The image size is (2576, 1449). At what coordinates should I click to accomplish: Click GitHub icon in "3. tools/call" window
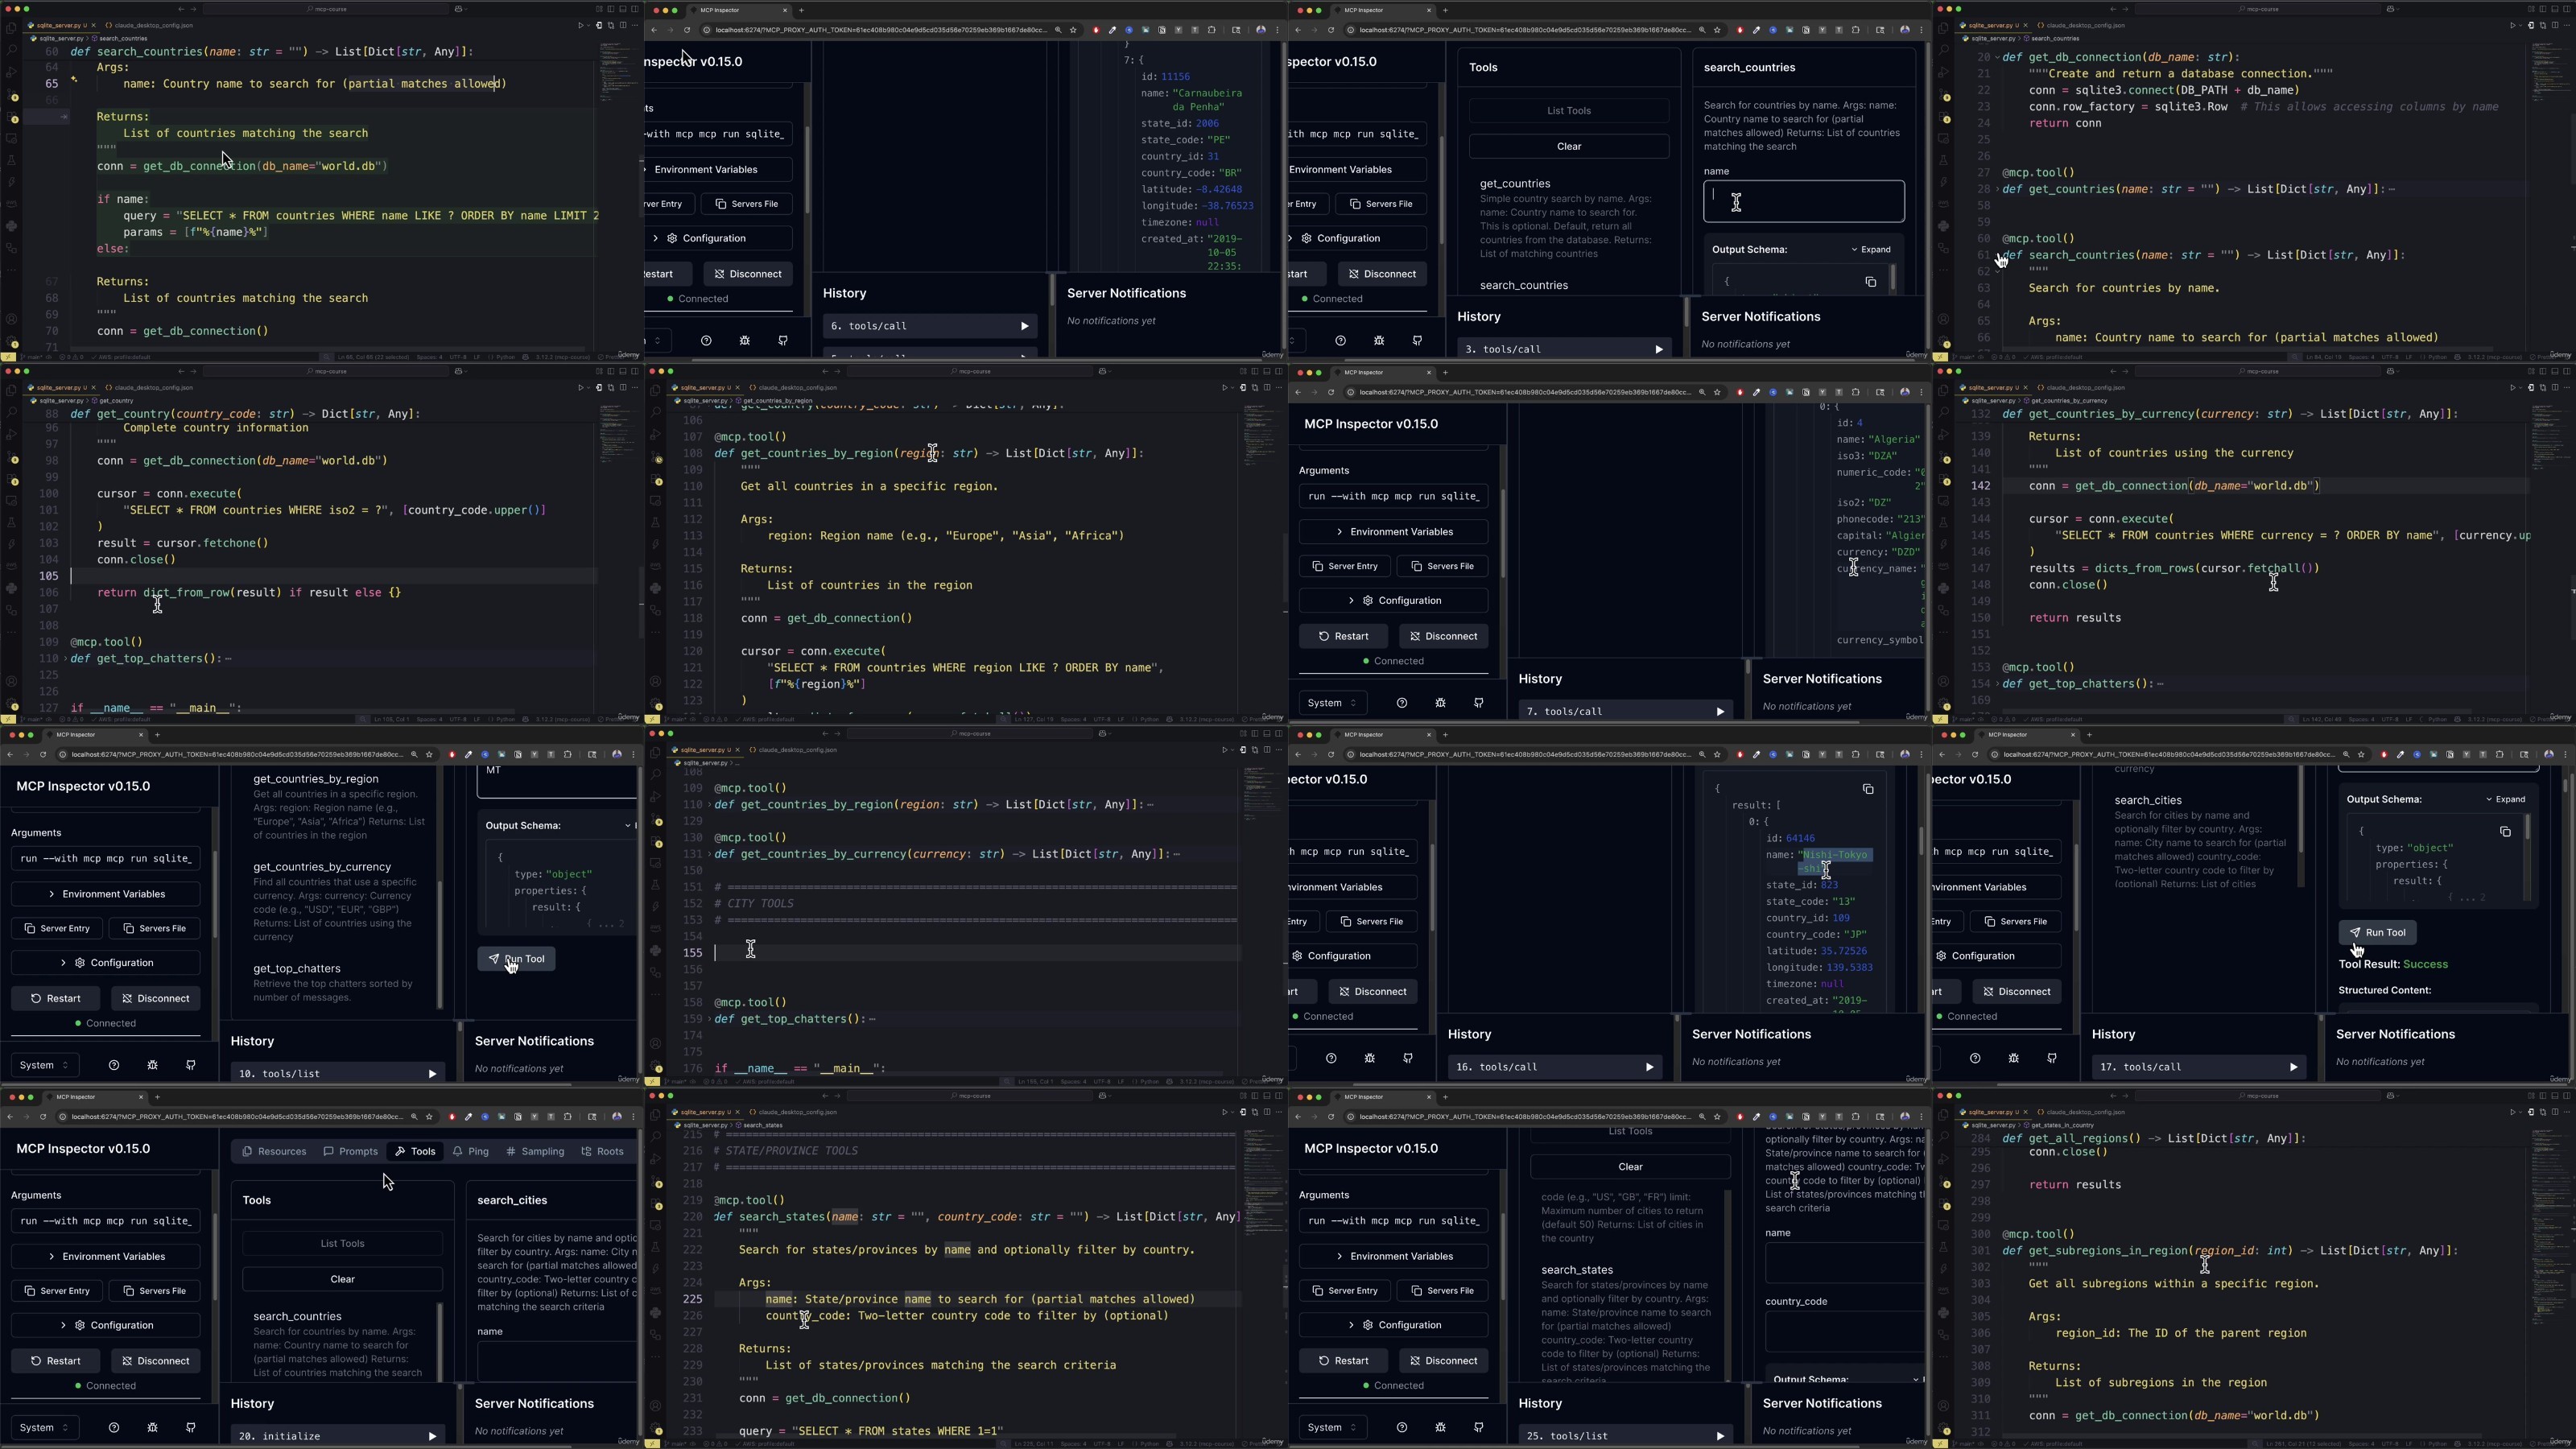1418,341
